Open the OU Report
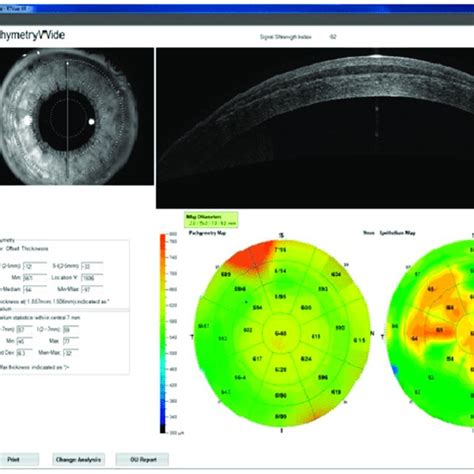The image size is (474, 474). tap(142, 459)
